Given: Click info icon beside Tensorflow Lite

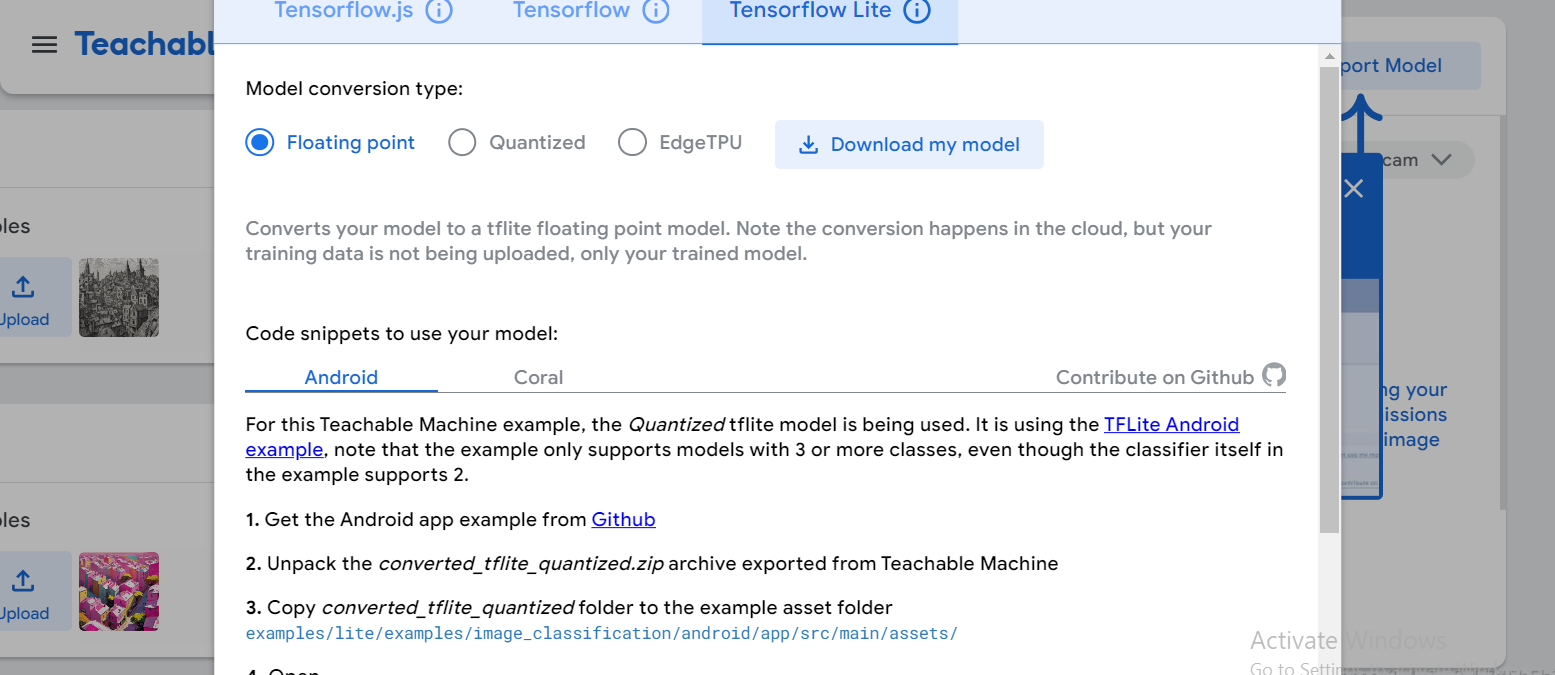Looking at the screenshot, I should pos(917,11).
